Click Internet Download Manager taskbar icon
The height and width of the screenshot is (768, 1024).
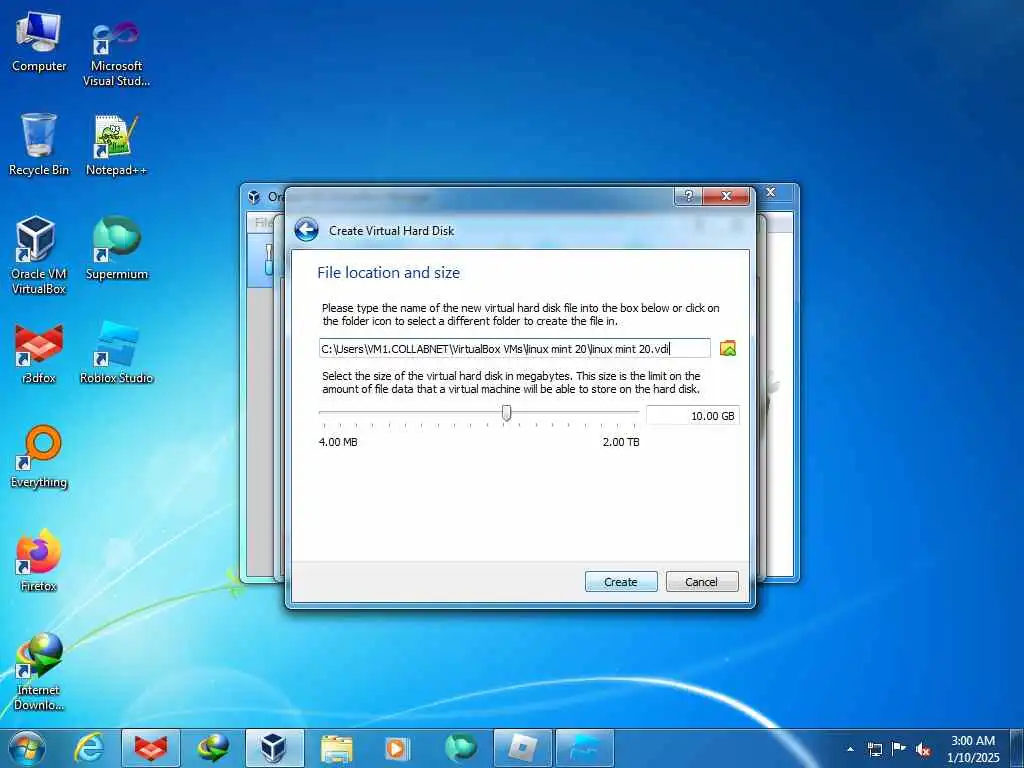[x=213, y=748]
